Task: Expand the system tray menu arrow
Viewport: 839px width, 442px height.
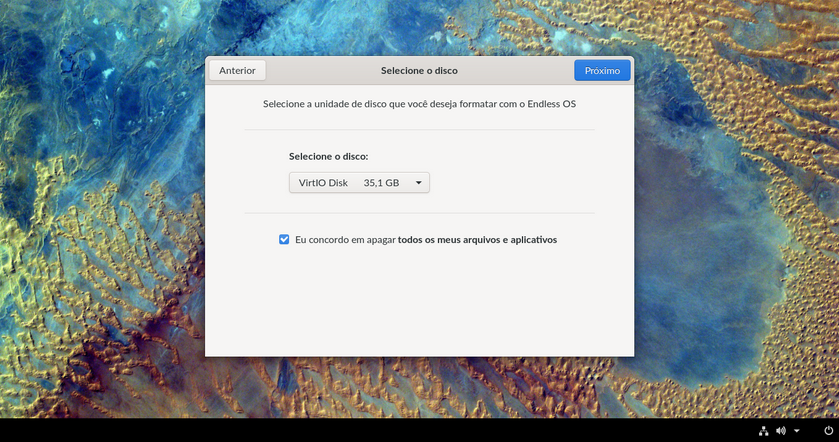Action: (797, 431)
